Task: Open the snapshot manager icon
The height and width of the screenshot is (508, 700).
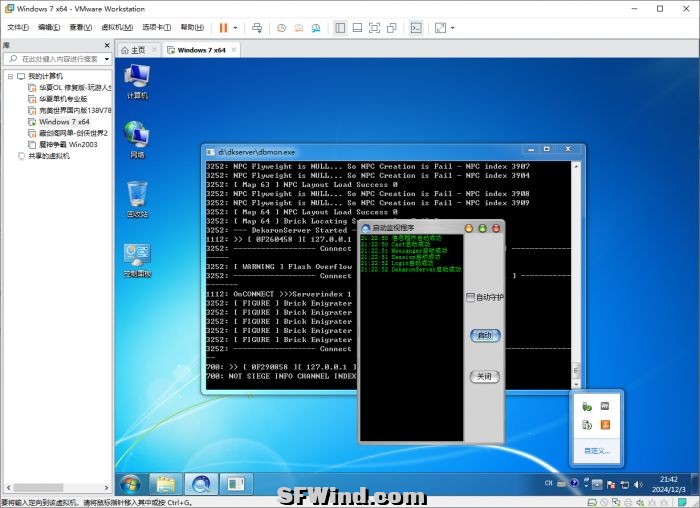Action: 316,28
